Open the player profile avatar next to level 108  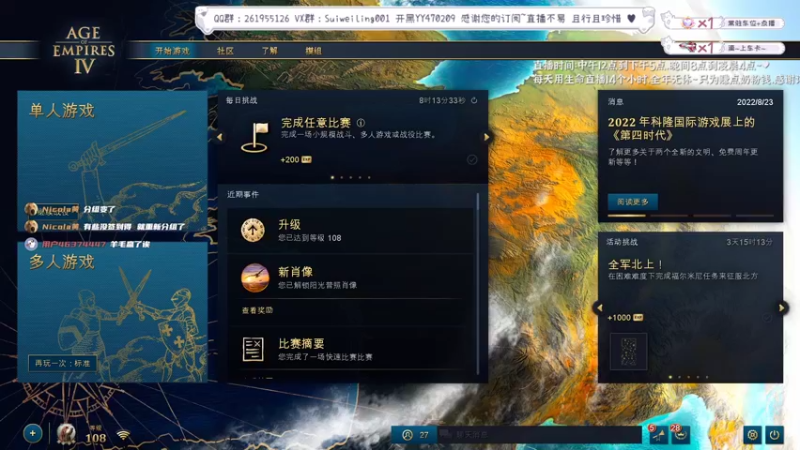(66, 434)
